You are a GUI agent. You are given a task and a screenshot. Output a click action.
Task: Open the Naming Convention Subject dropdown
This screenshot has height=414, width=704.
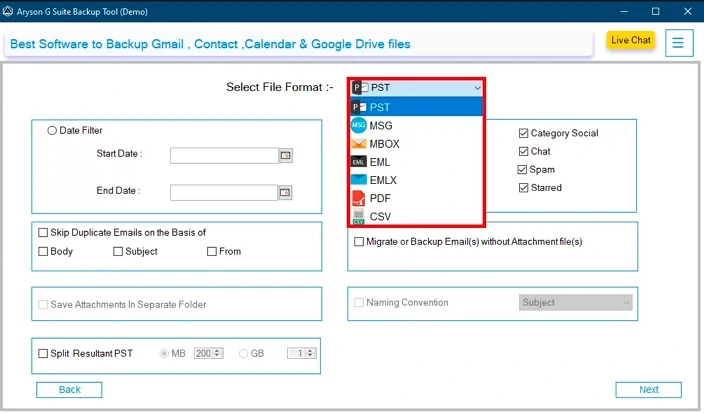(x=576, y=303)
